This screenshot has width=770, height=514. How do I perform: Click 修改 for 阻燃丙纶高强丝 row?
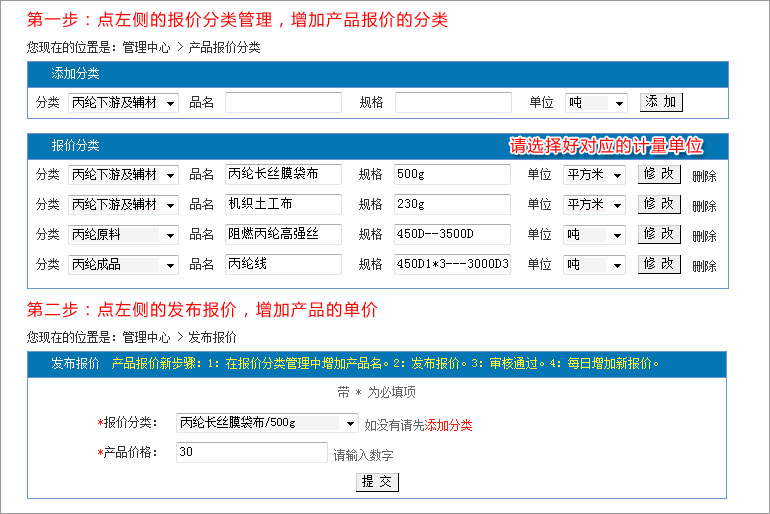659,234
